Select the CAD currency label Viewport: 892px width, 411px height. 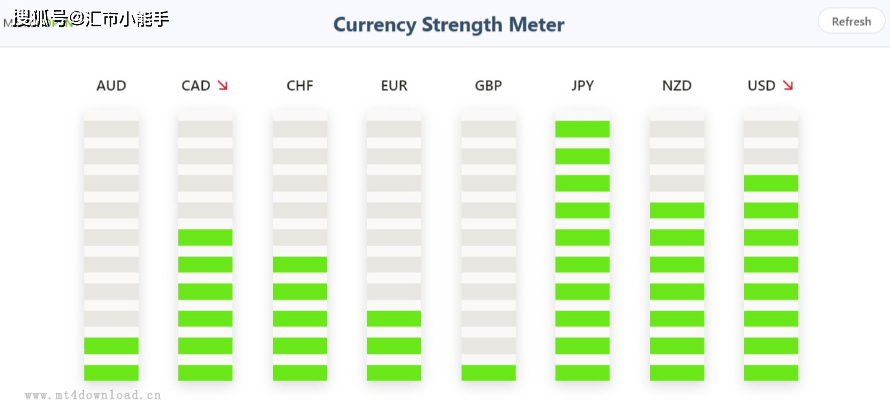(x=195, y=86)
